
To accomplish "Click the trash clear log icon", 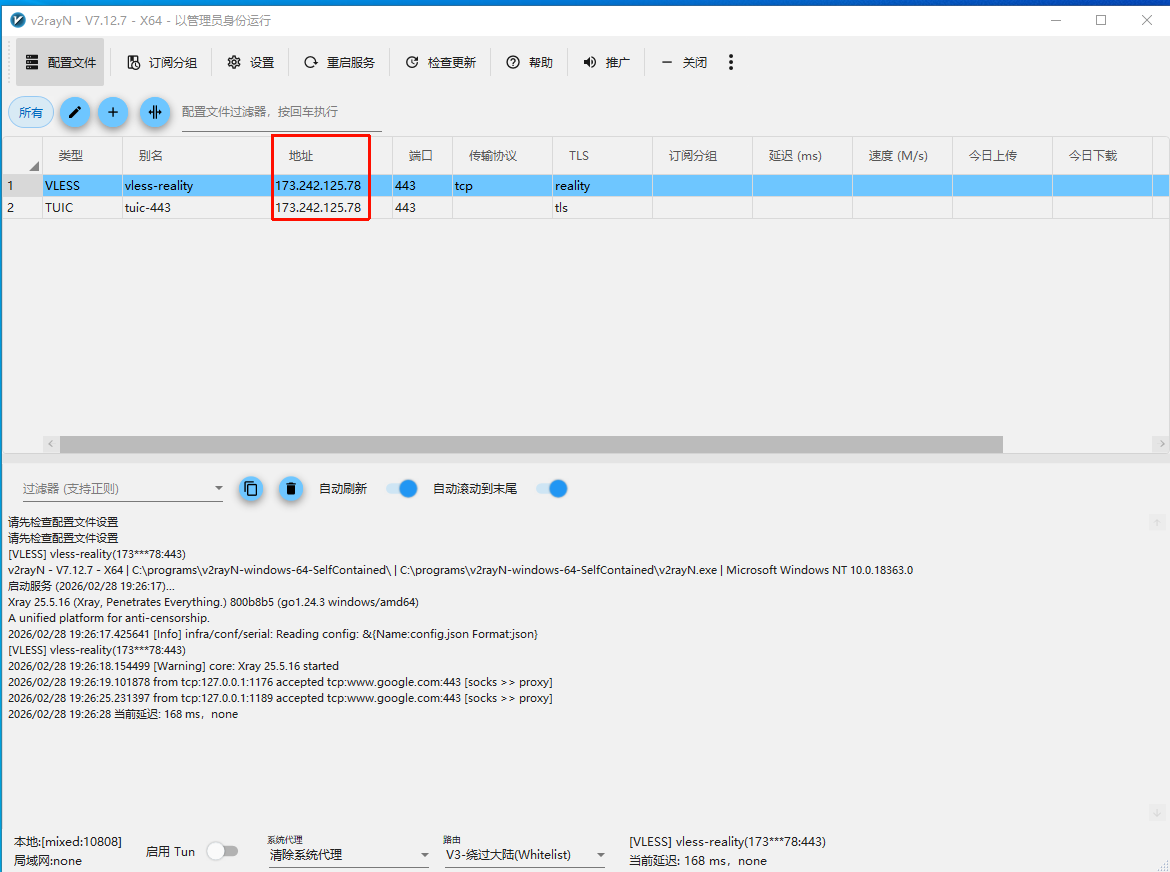I will [291, 489].
